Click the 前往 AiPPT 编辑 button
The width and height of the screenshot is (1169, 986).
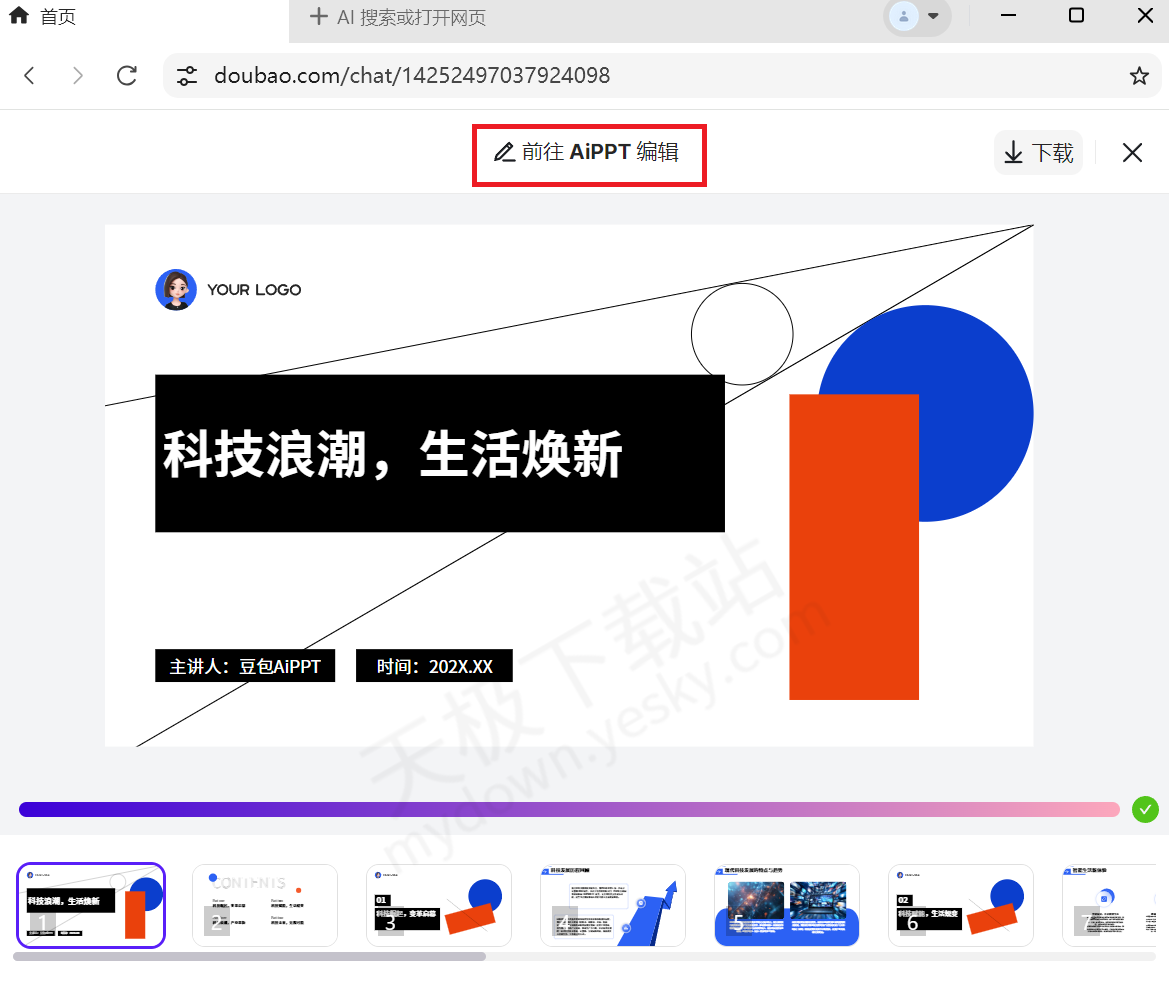[589, 152]
